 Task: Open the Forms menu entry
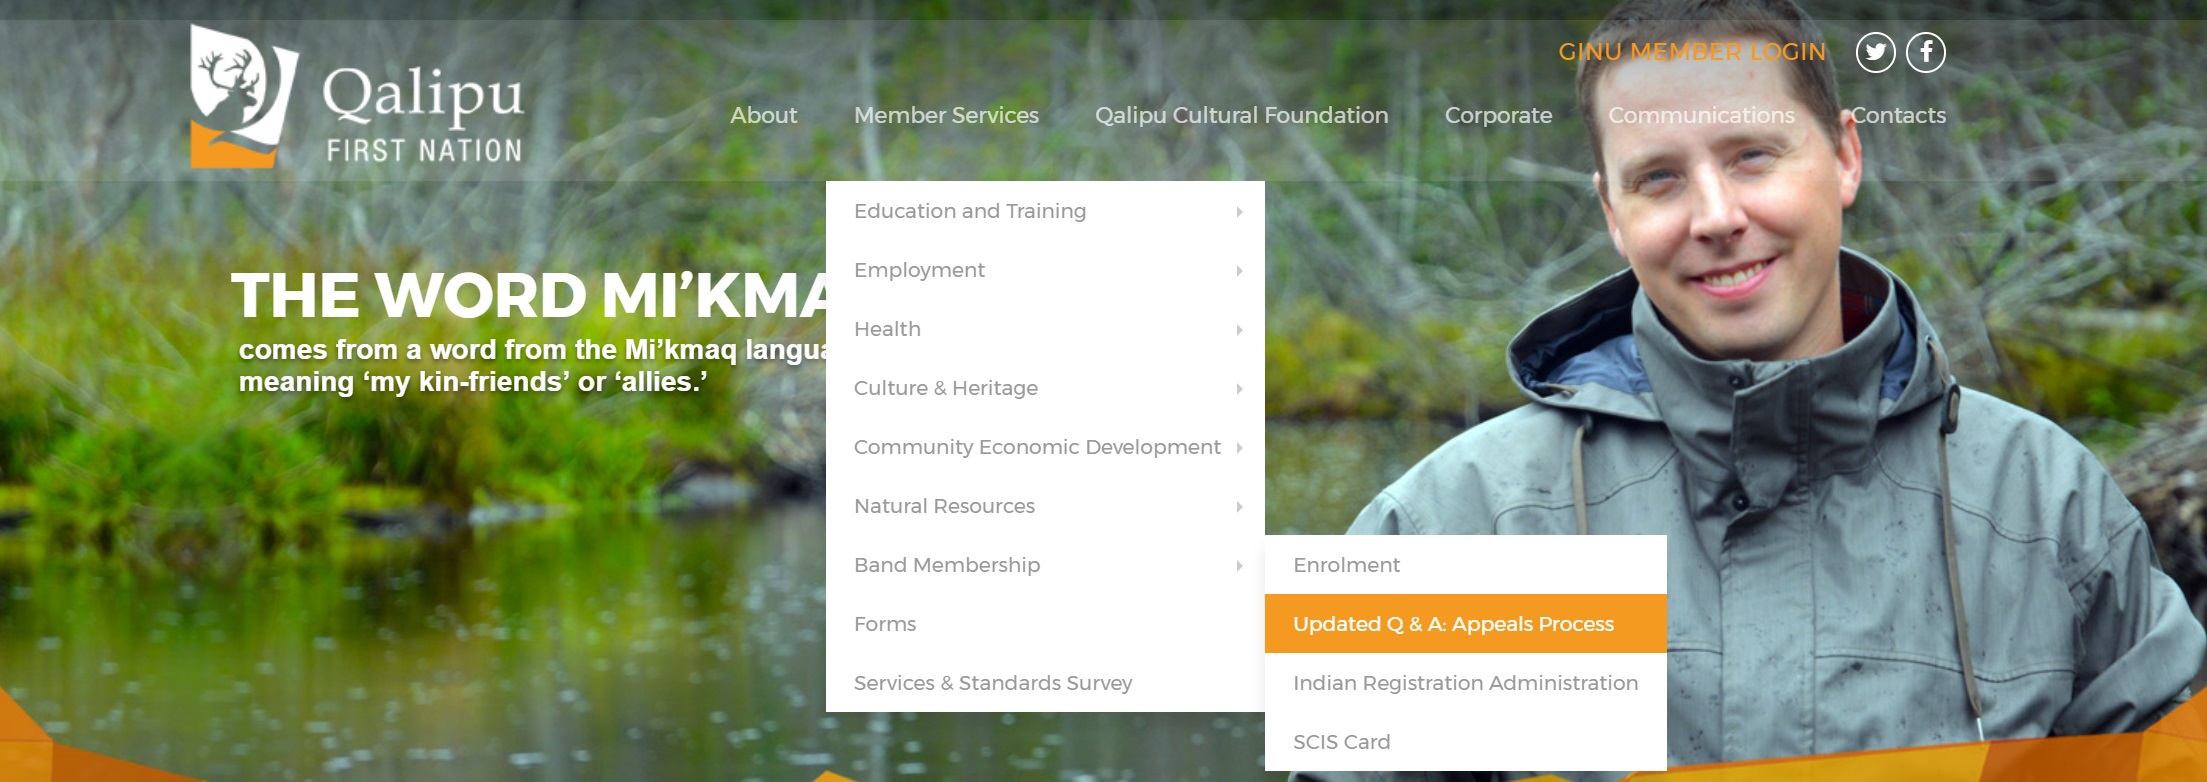coord(1045,624)
